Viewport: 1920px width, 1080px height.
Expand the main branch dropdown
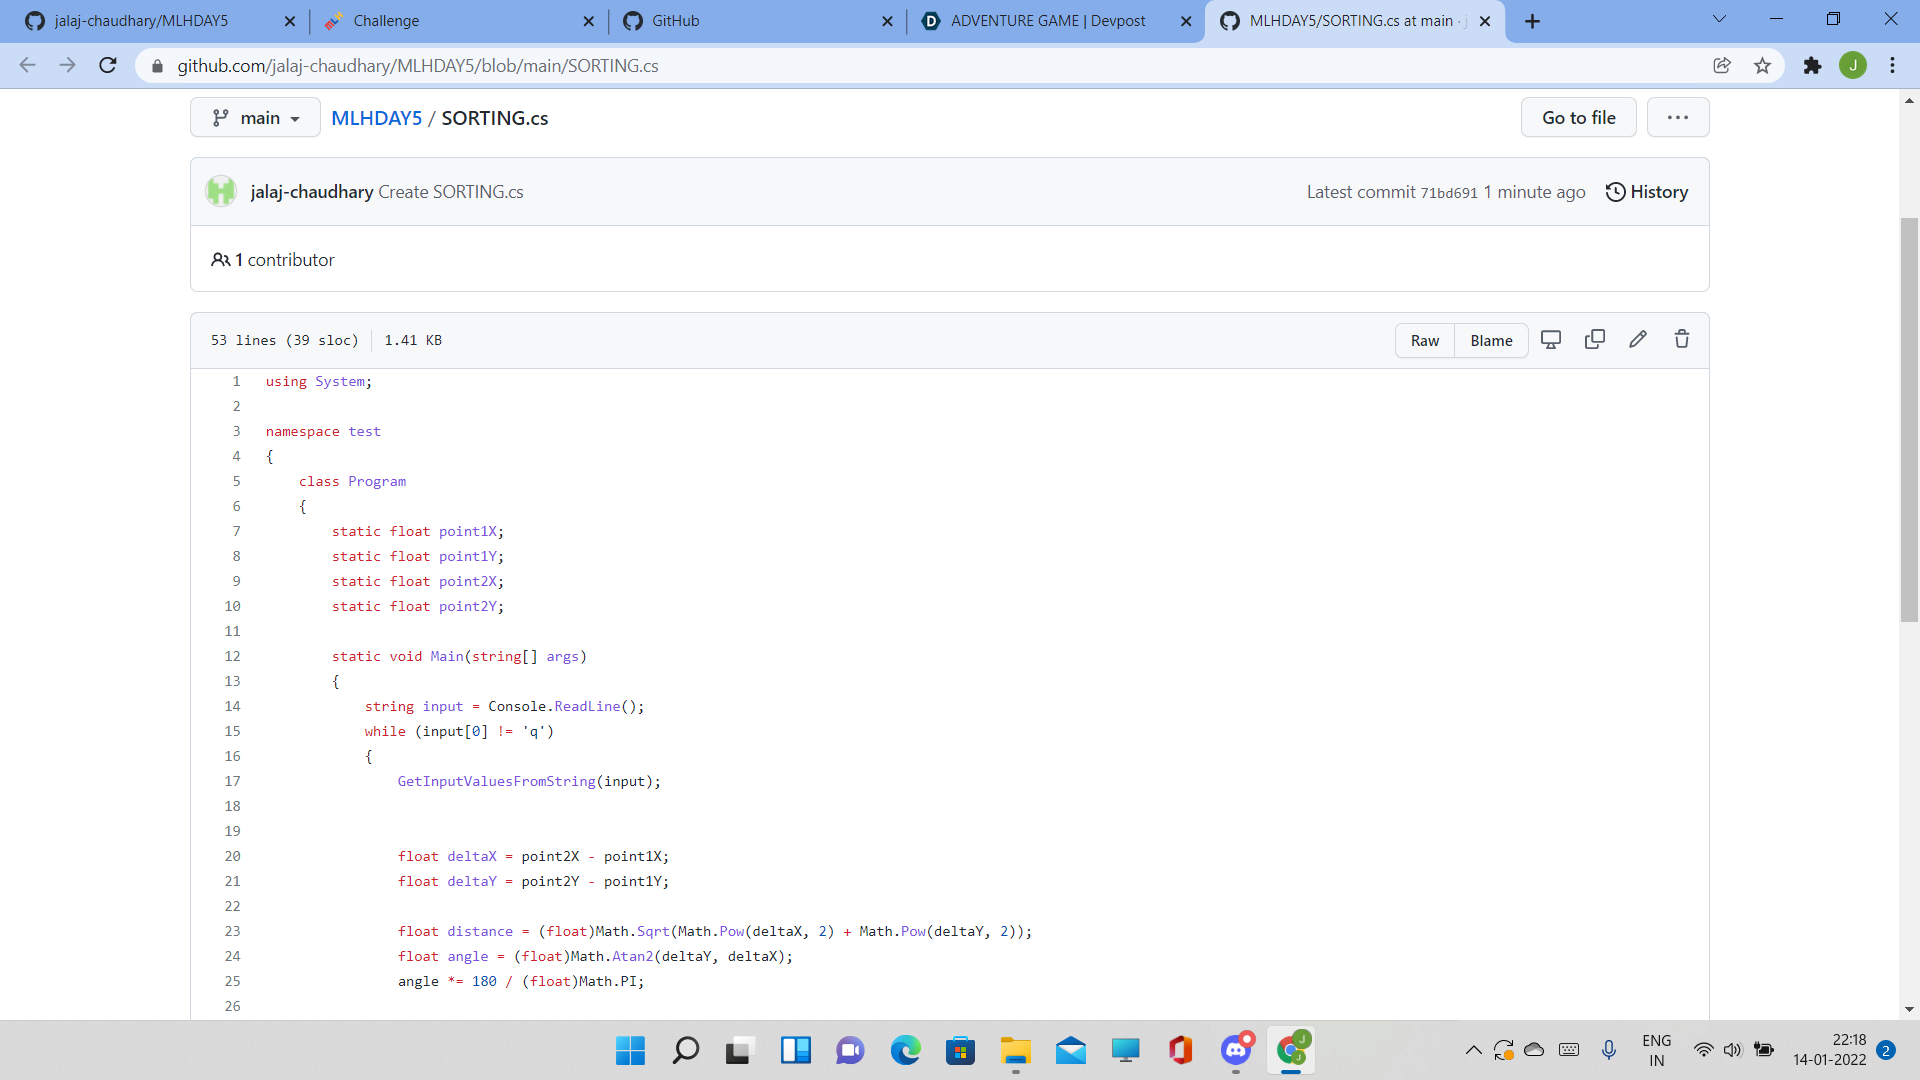(x=255, y=118)
